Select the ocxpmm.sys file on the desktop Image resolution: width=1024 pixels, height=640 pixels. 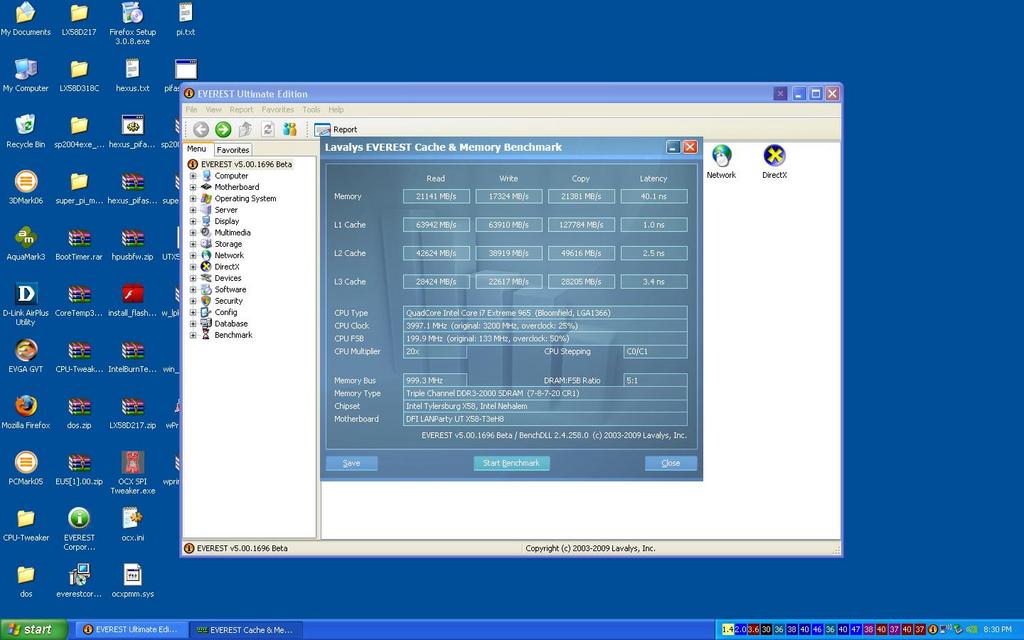coord(133,581)
